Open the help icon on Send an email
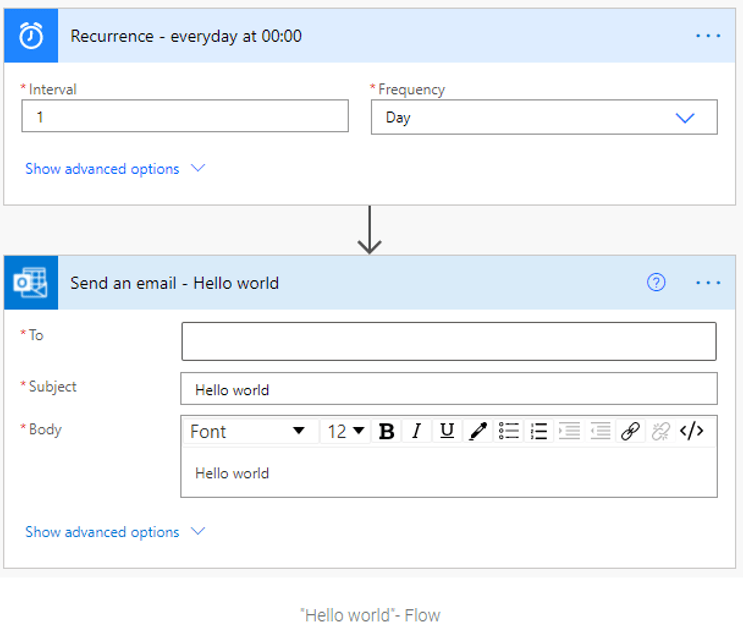743x627 pixels. point(656,283)
